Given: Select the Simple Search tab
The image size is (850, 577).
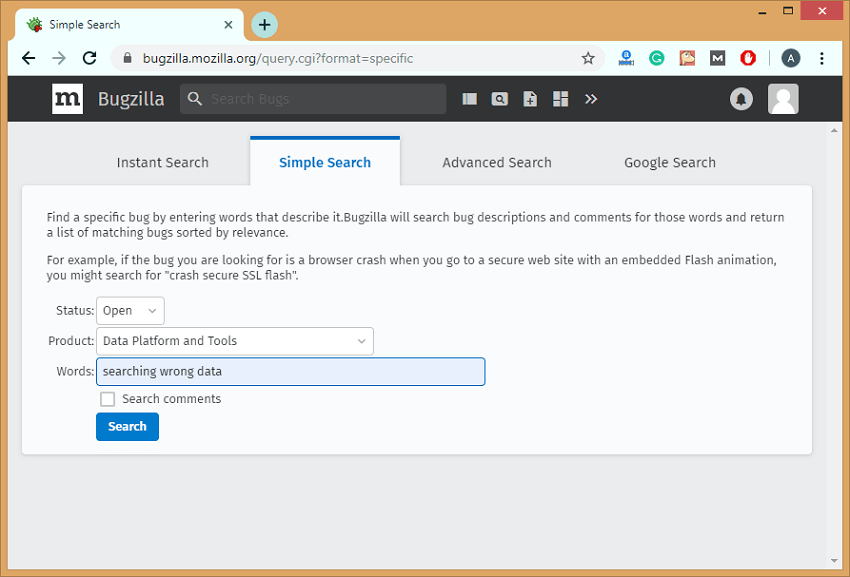Looking at the screenshot, I should point(325,163).
